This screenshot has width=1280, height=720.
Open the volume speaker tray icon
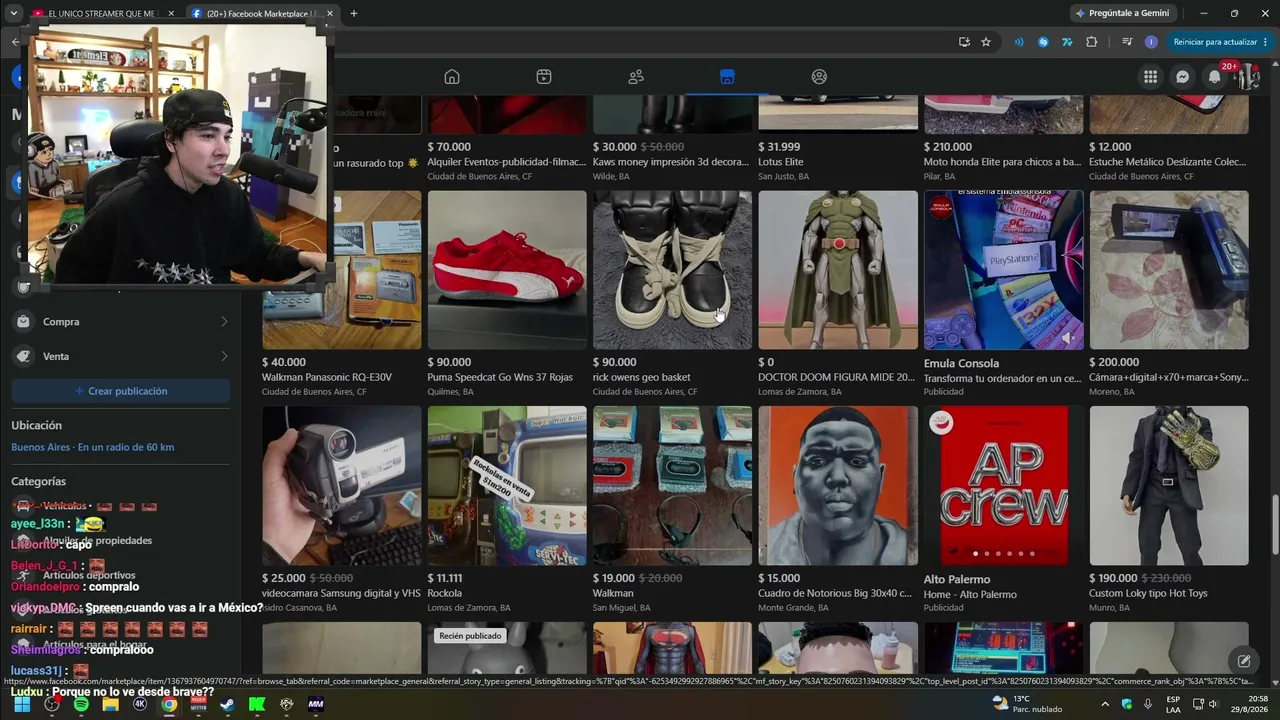(x=1216, y=704)
